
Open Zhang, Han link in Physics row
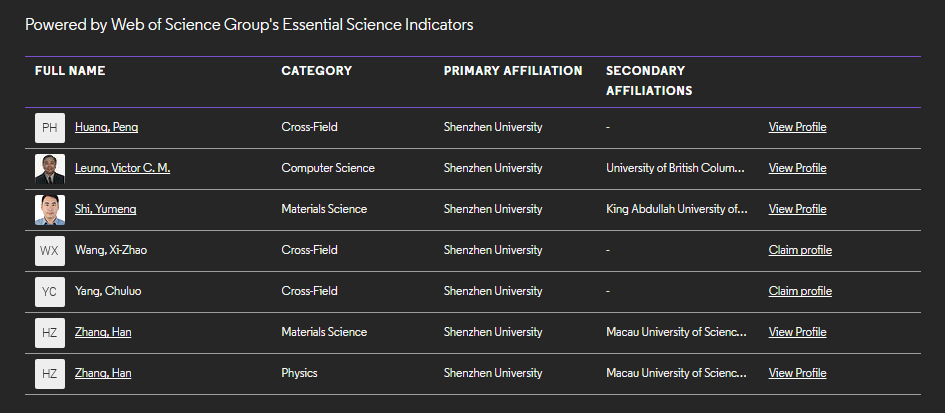(103, 373)
